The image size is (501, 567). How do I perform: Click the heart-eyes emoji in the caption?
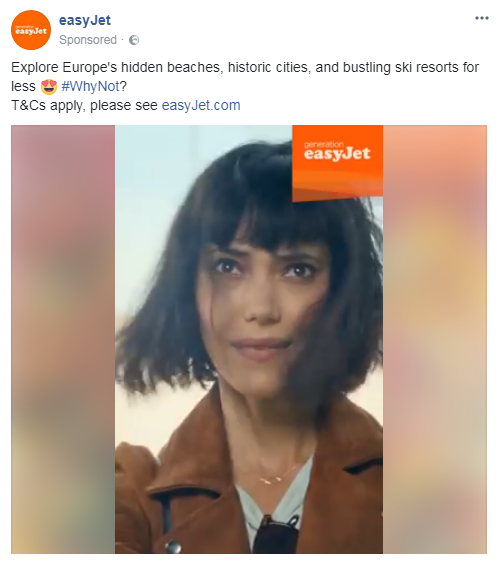click(x=48, y=87)
